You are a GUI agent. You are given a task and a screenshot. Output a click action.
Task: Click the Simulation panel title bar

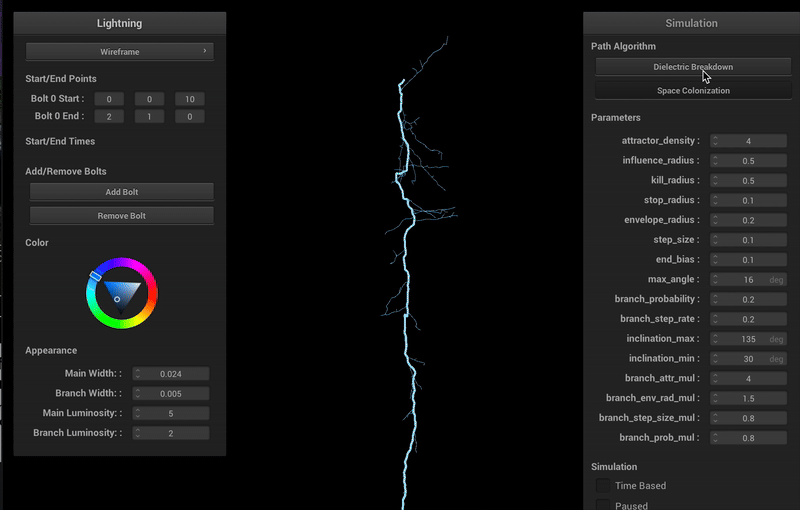coord(691,23)
